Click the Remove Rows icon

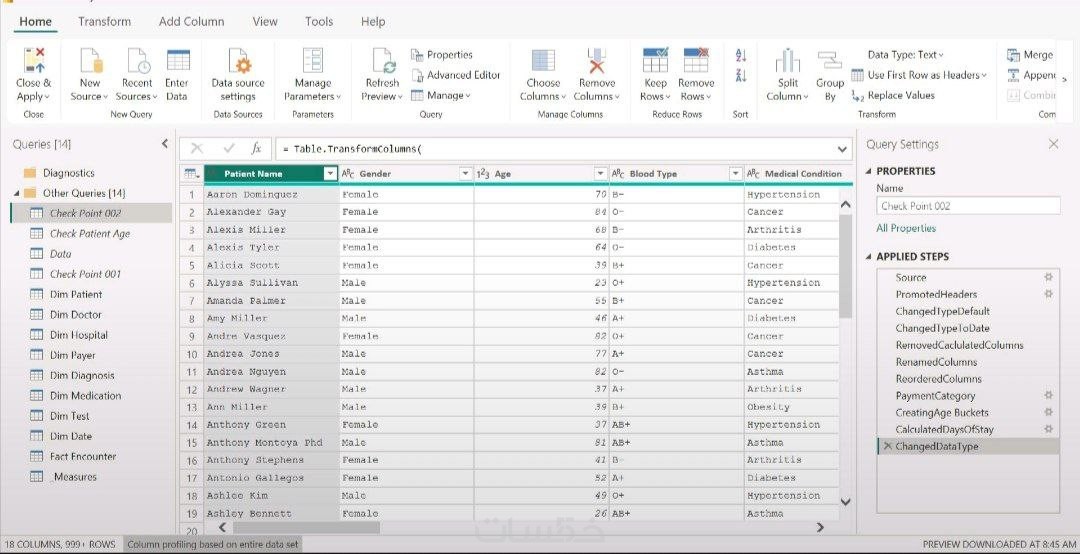pyautogui.click(x=696, y=60)
